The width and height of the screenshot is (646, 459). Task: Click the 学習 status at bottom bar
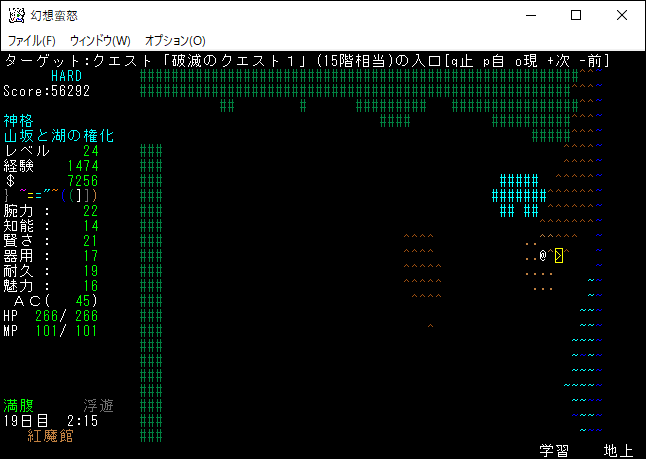click(x=554, y=450)
